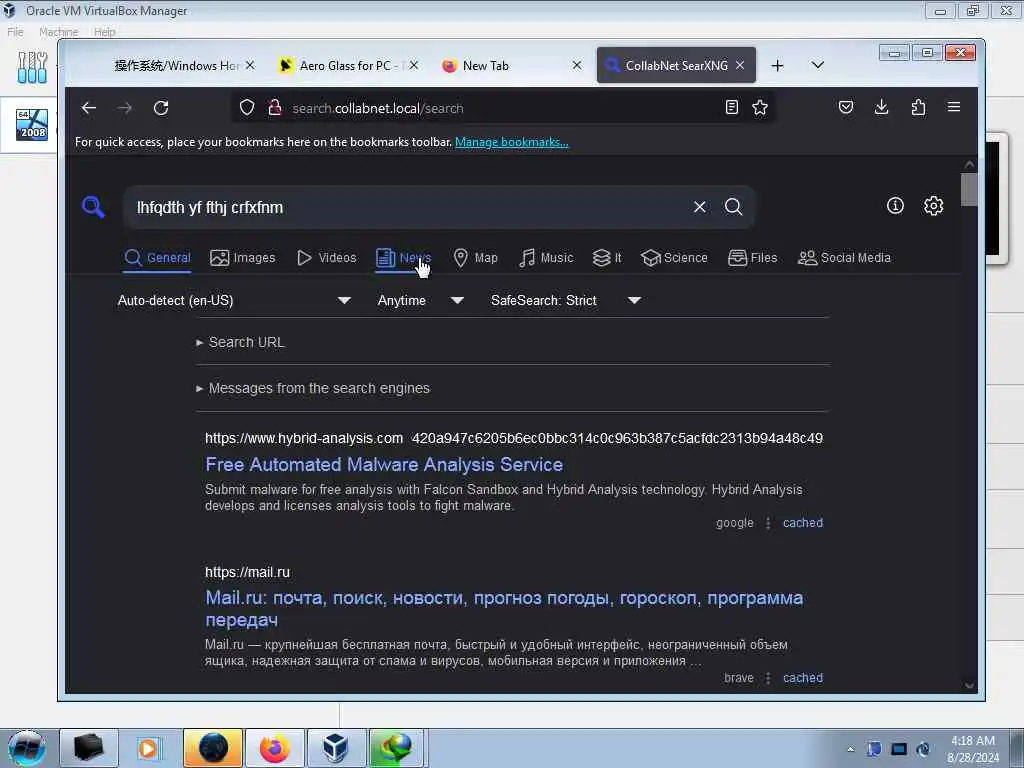Switch to the New Tab tab
The height and width of the screenshot is (768, 1024).
pos(485,65)
